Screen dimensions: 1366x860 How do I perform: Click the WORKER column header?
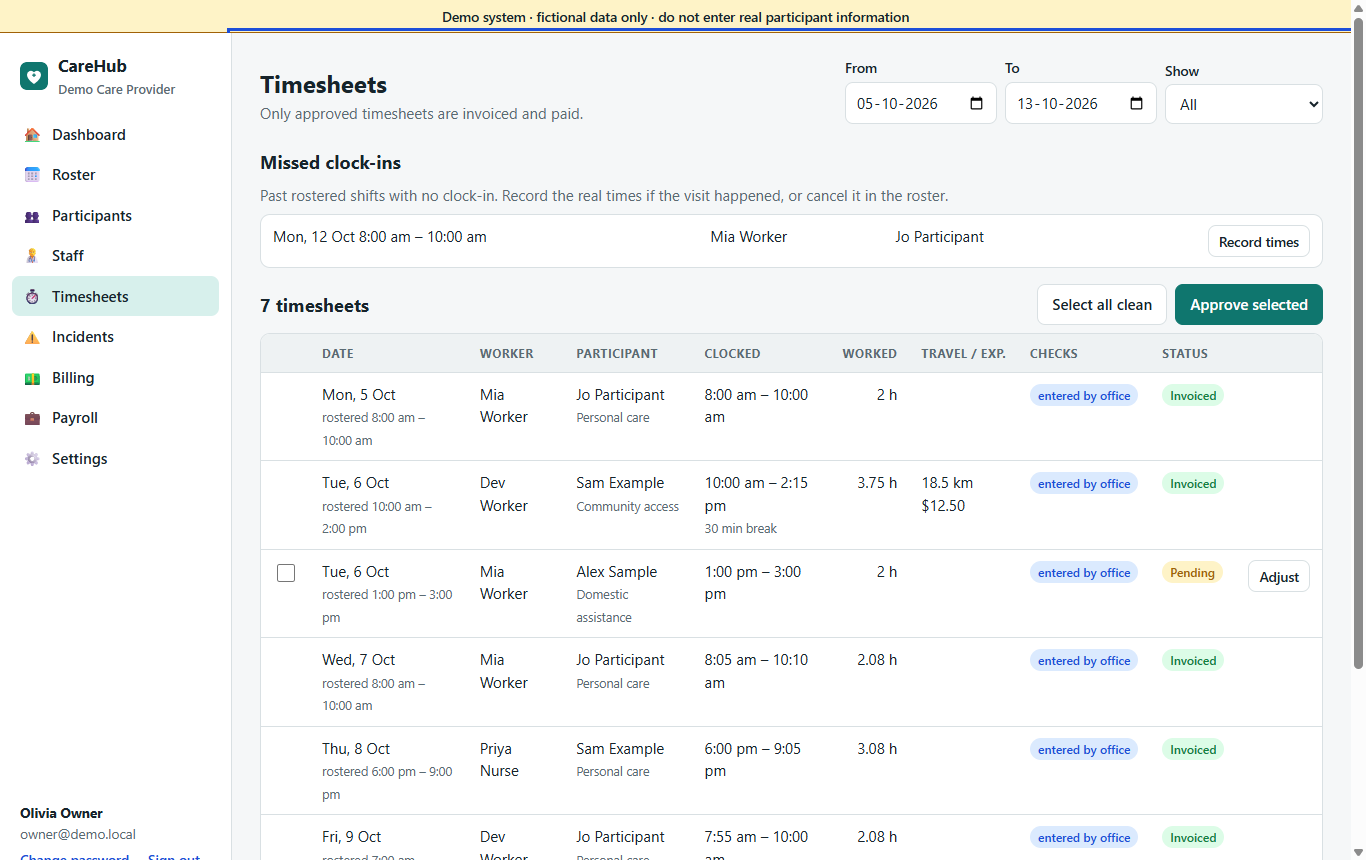coord(506,354)
